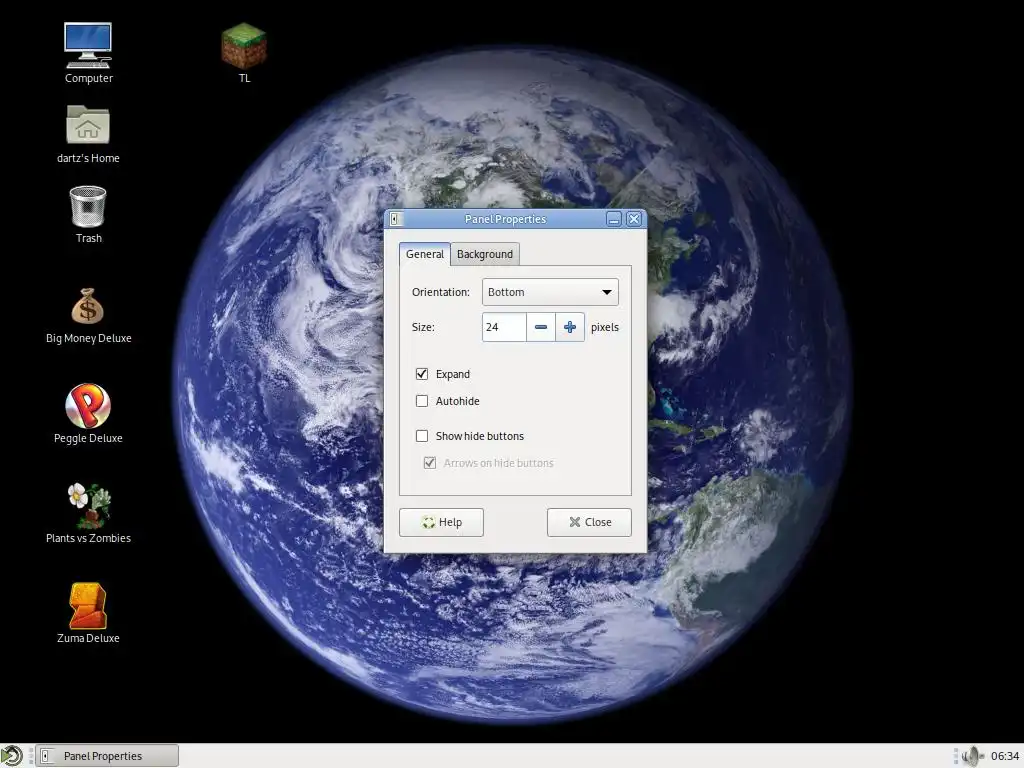This screenshot has height=768, width=1024.
Task: Switch to the Background tab
Action: 485,254
